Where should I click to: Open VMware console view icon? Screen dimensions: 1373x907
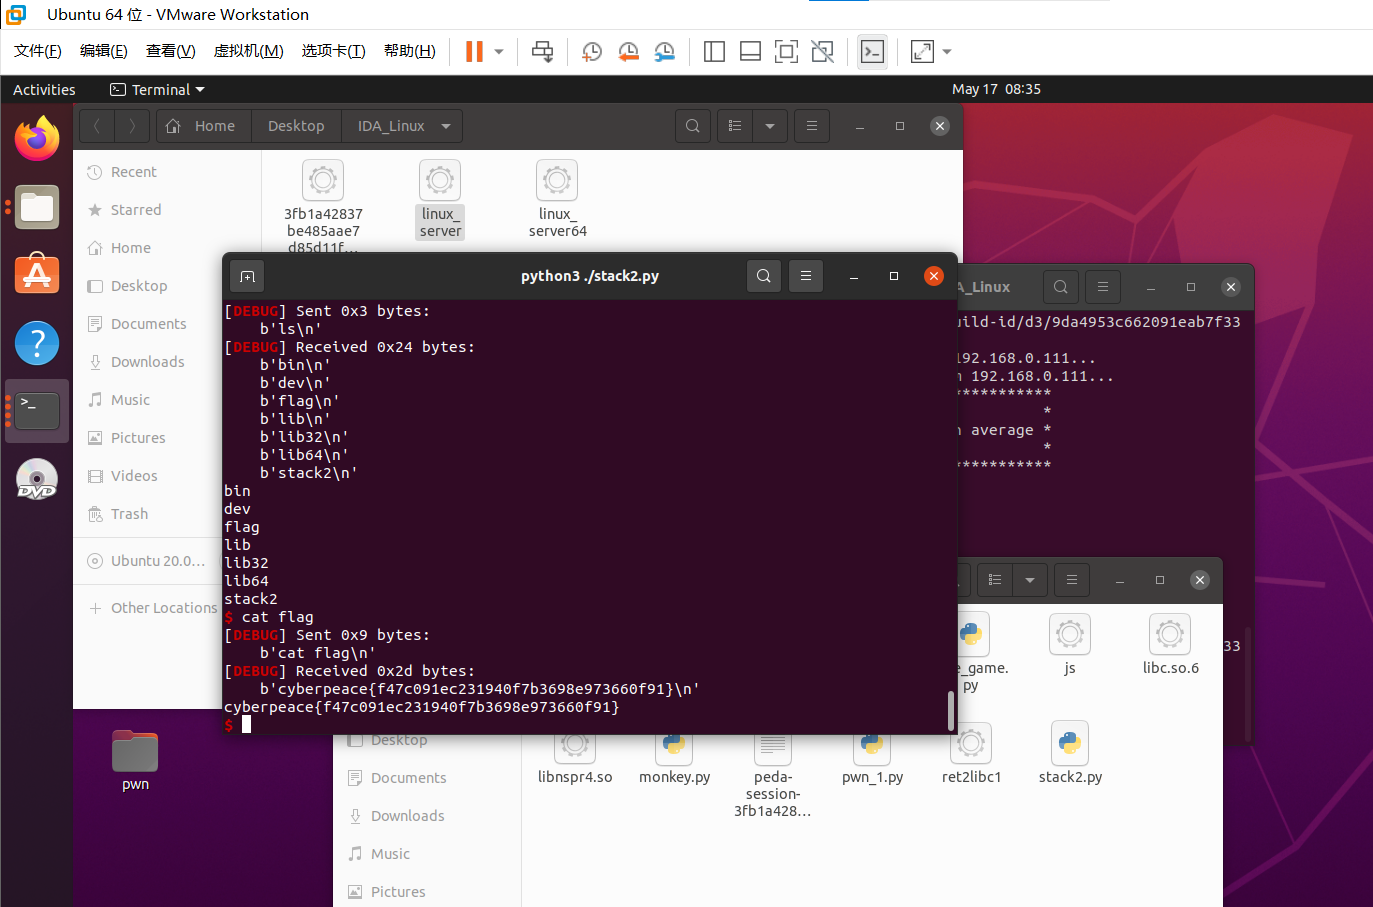point(872,51)
